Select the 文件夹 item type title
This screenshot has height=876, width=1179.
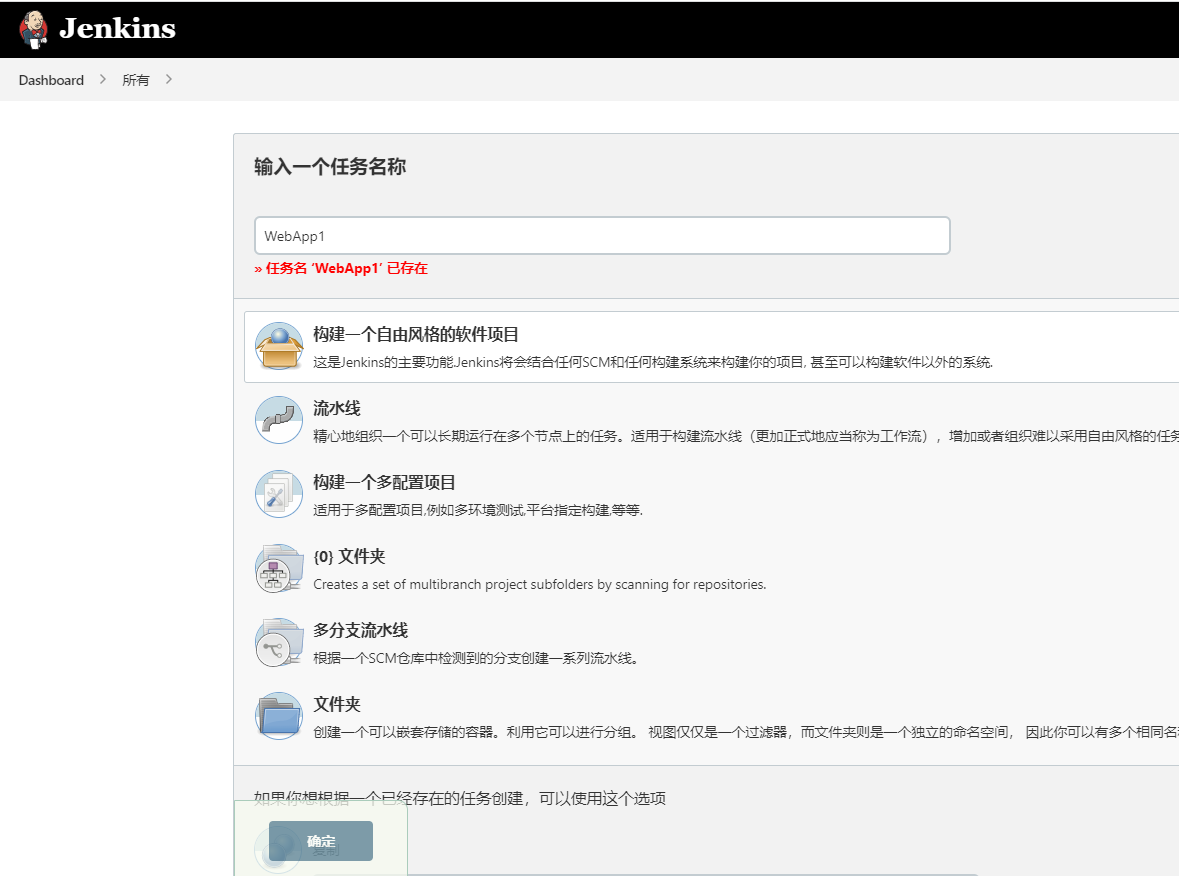point(337,704)
